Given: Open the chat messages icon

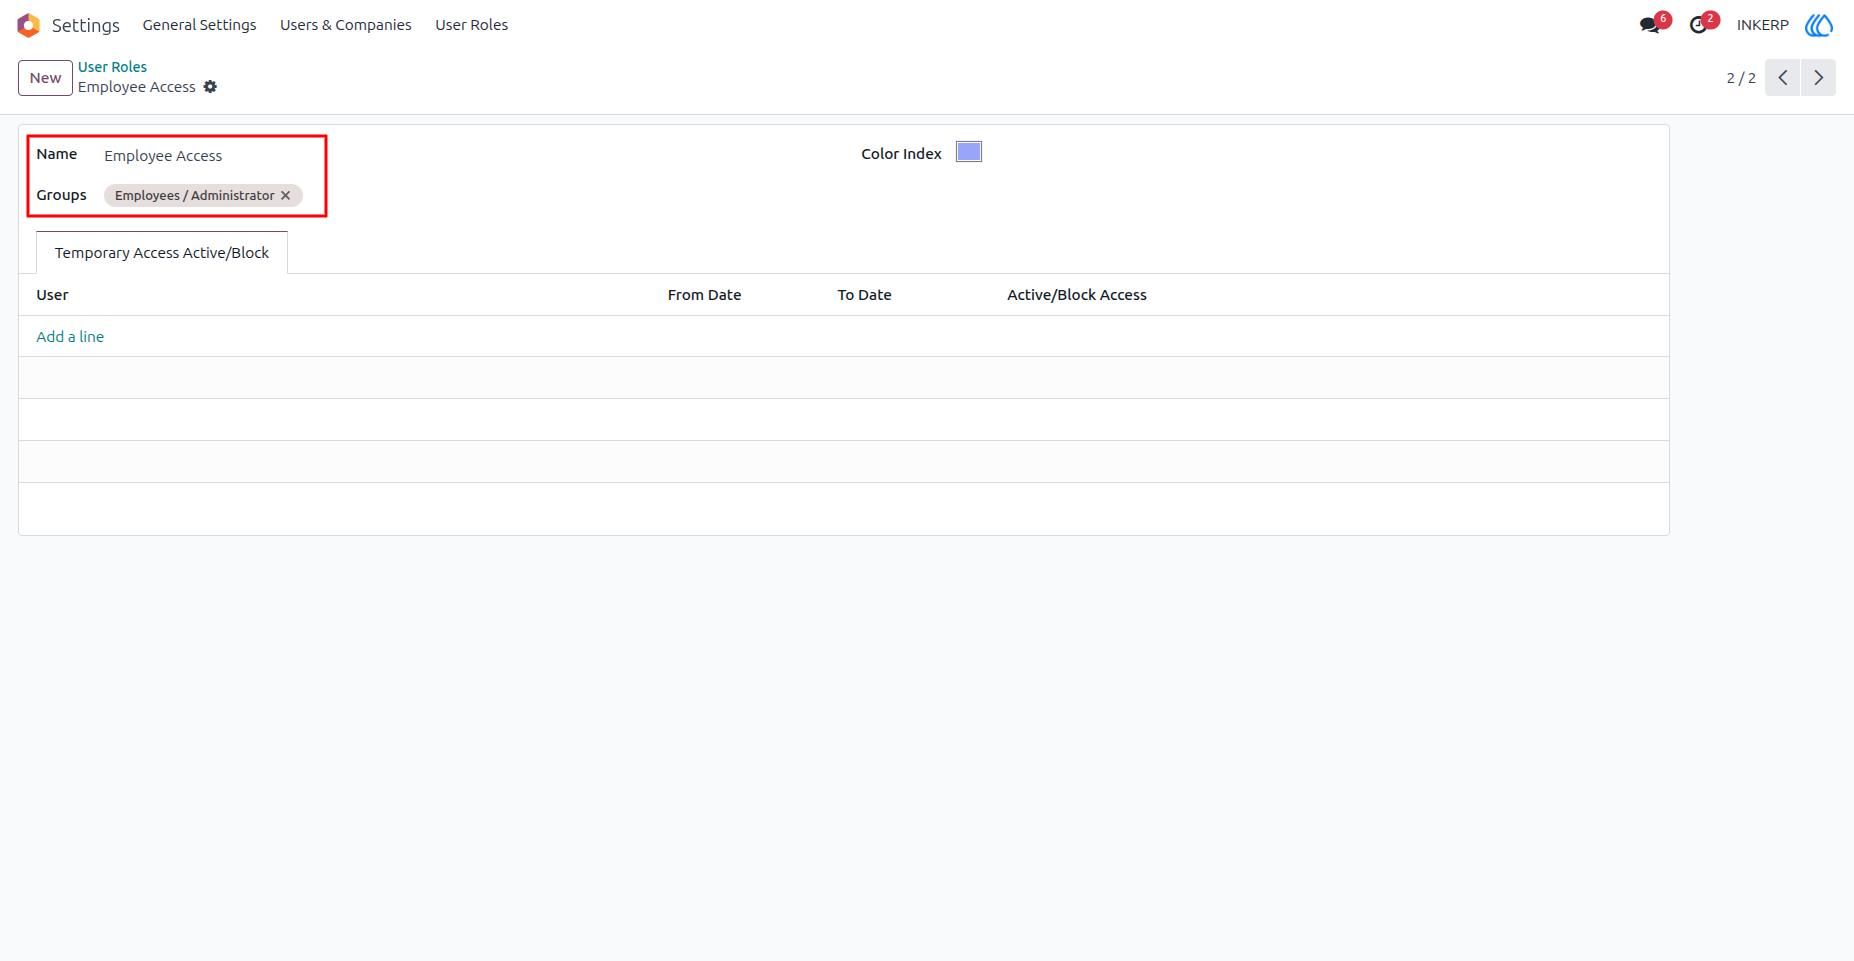Looking at the screenshot, I should click(1651, 25).
